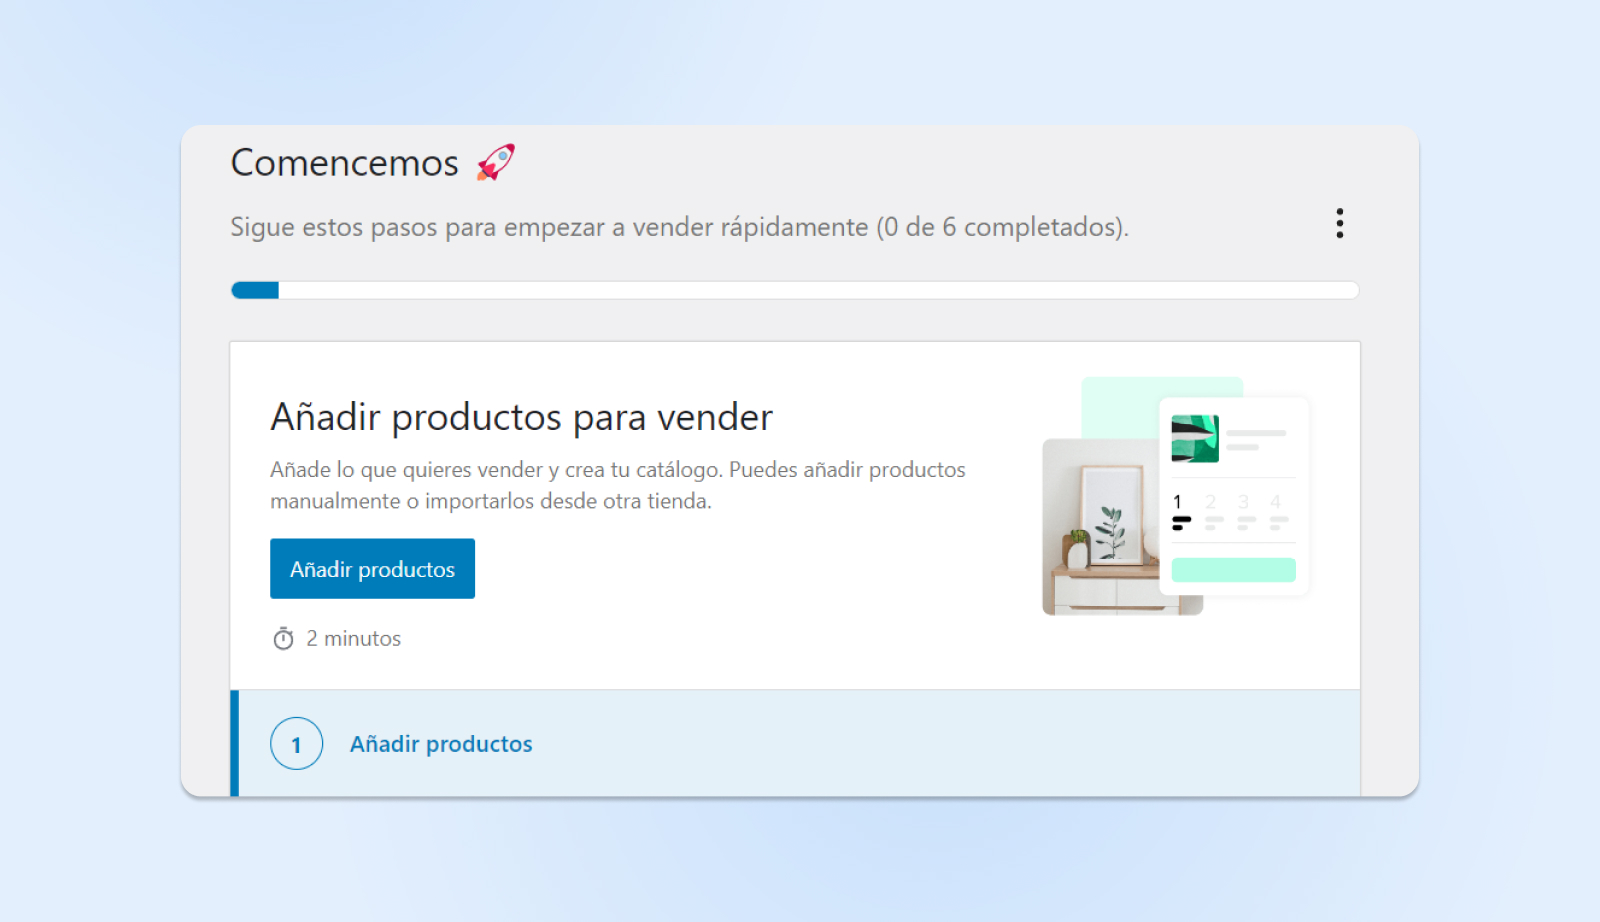Select the numbered step 1 circle

click(x=296, y=744)
